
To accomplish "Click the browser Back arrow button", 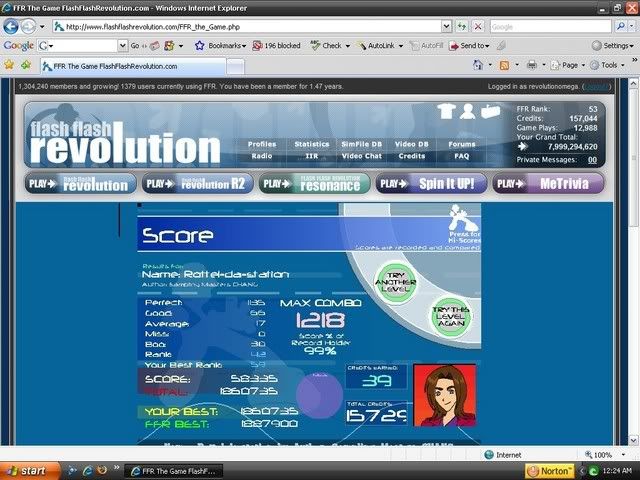I will pyautogui.click(x=12, y=27).
